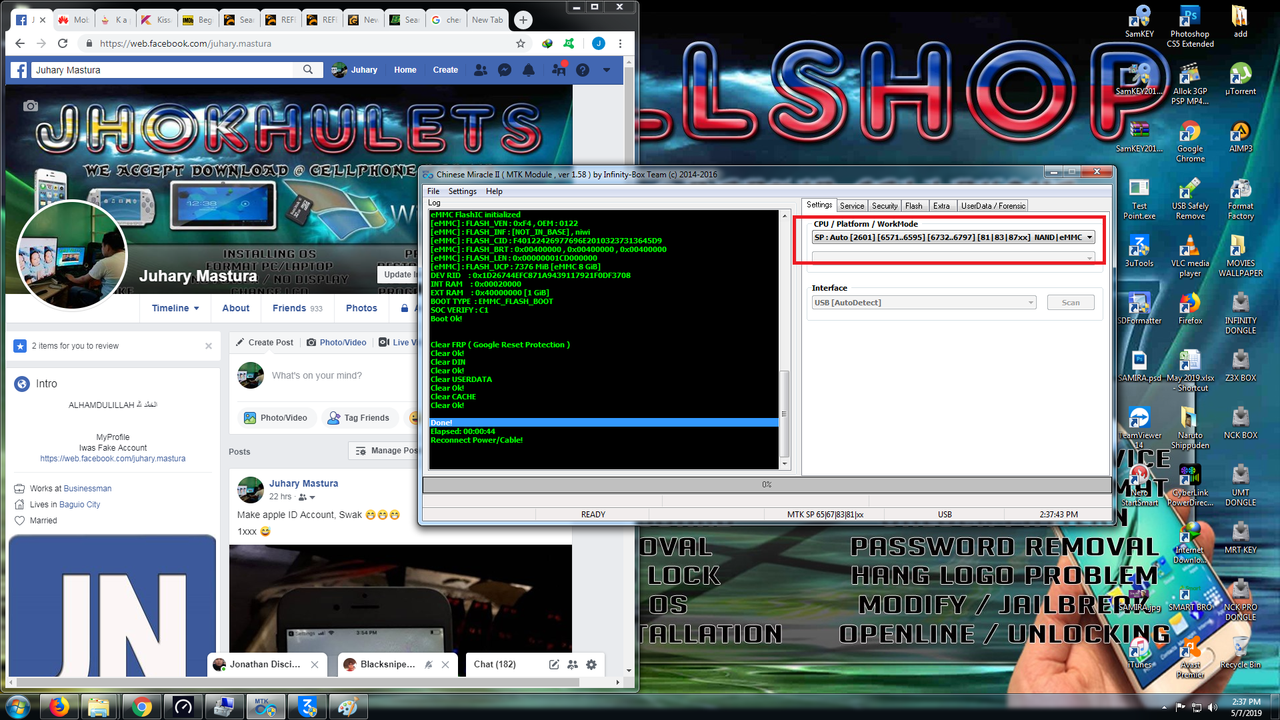Open Timeline dropdown on Facebook profile

[175, 308]
